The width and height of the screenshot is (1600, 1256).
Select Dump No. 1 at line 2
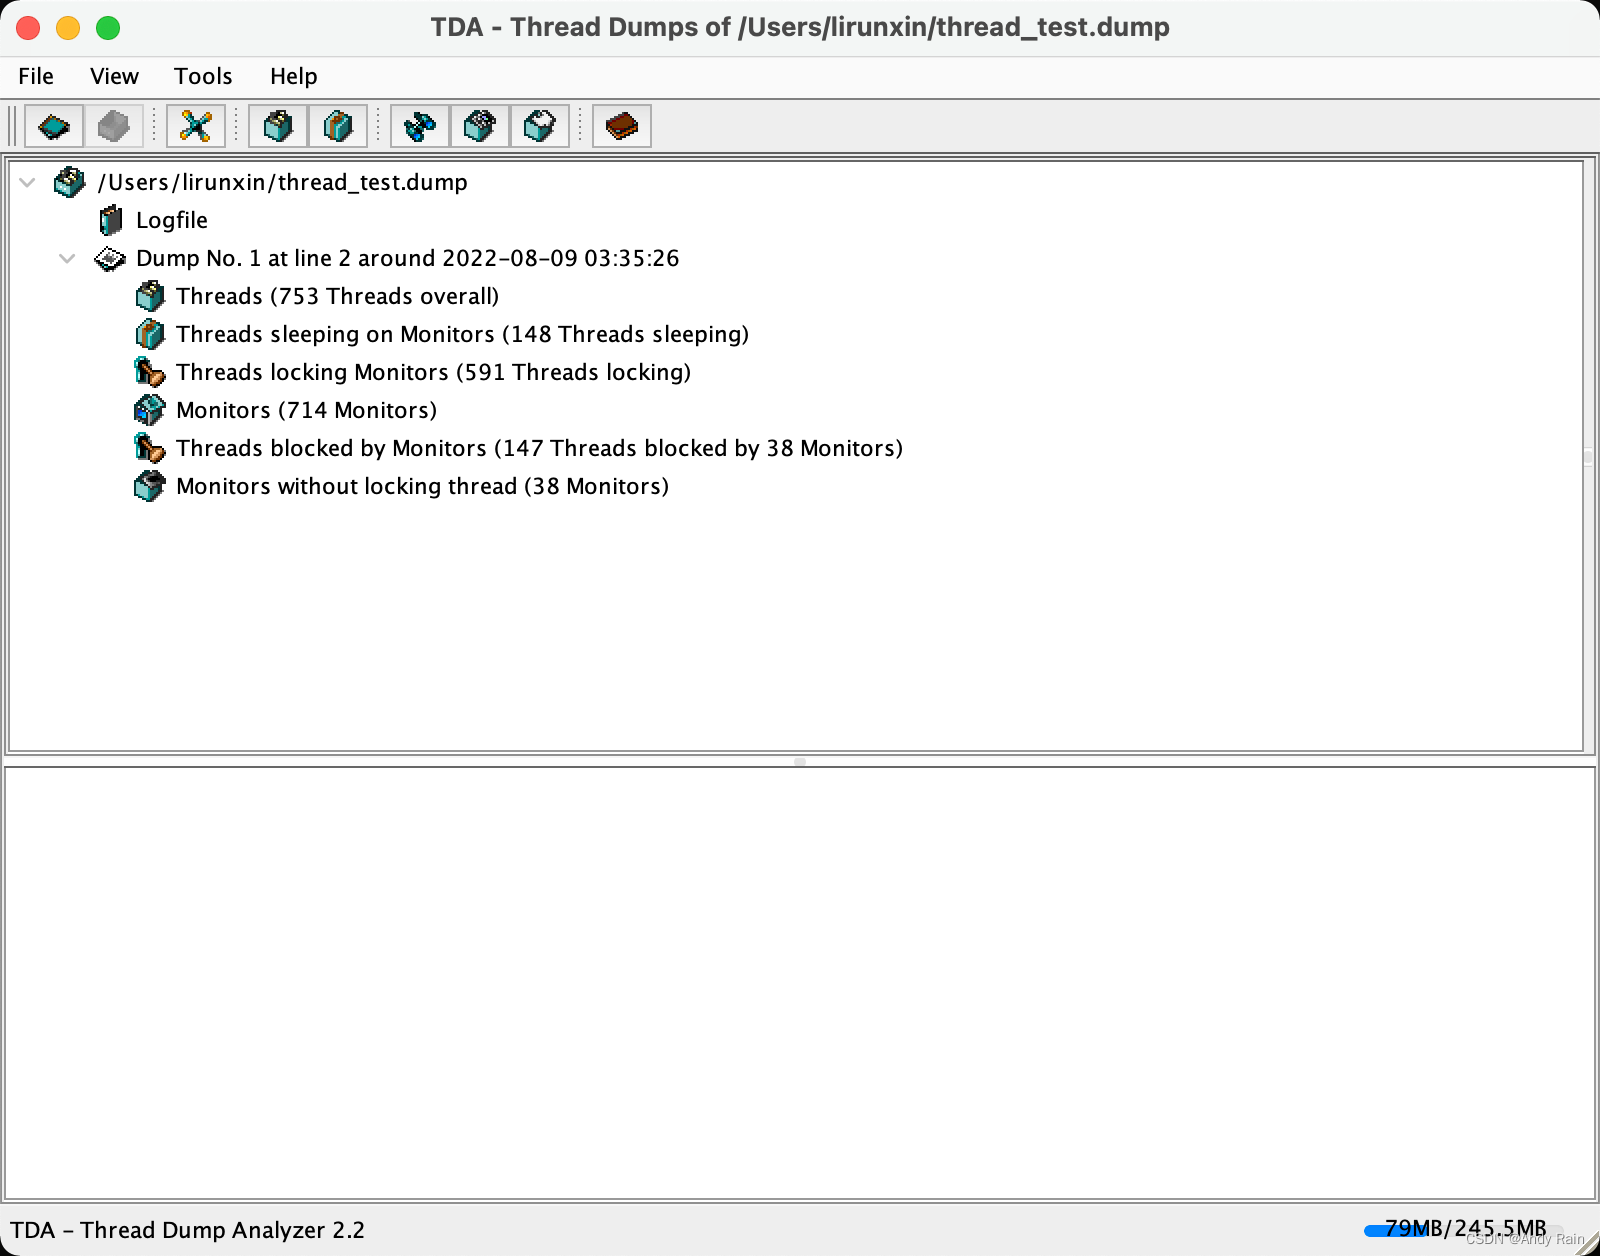click(408, 258)
